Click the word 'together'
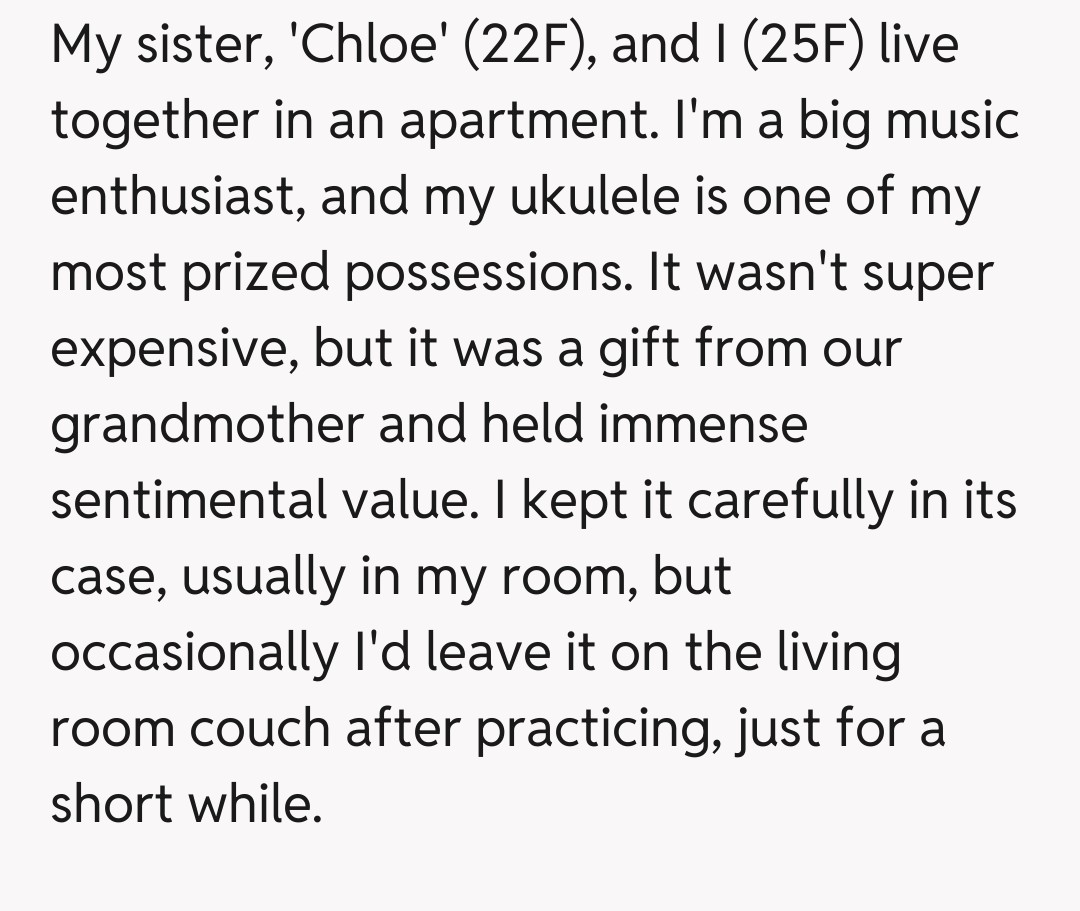 point(155,122)
